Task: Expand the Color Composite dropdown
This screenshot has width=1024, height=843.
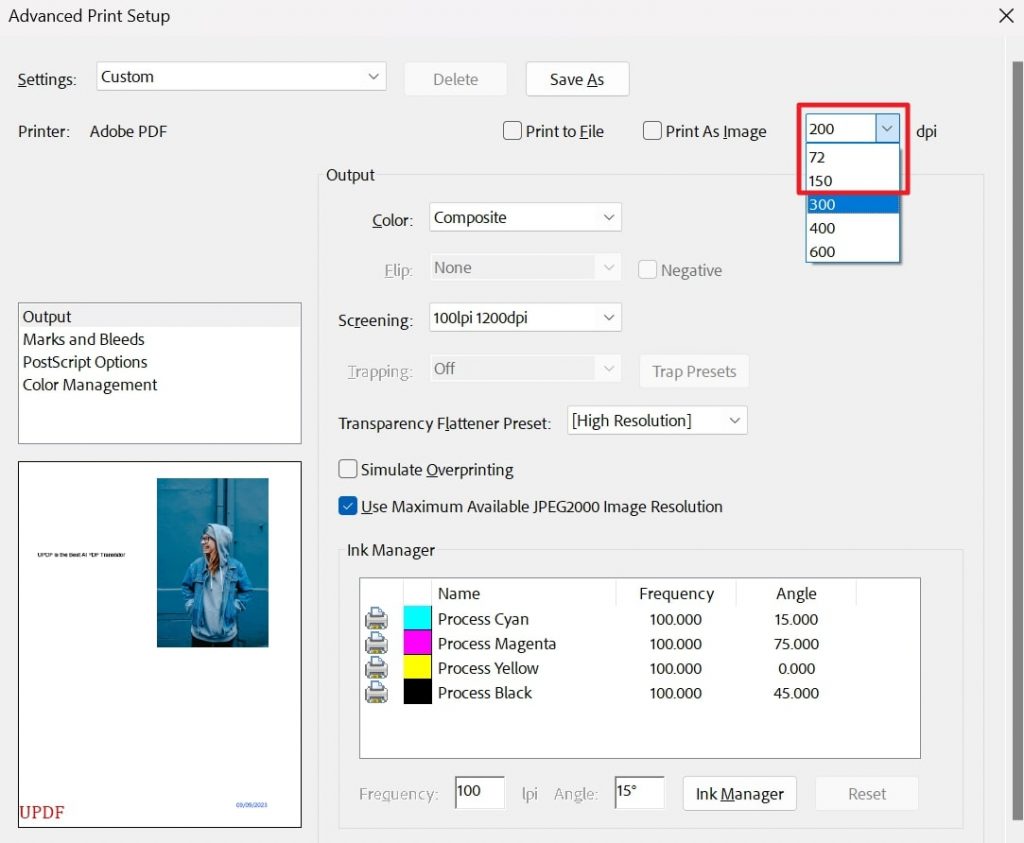Action: [525, 217]
